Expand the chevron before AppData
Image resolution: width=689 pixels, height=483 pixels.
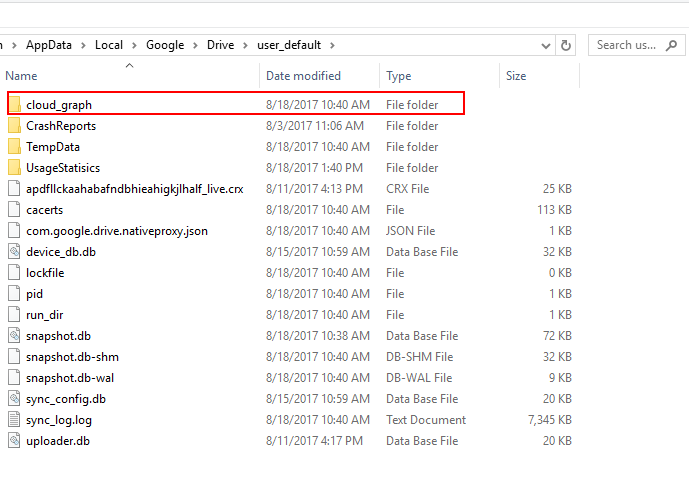15,45
